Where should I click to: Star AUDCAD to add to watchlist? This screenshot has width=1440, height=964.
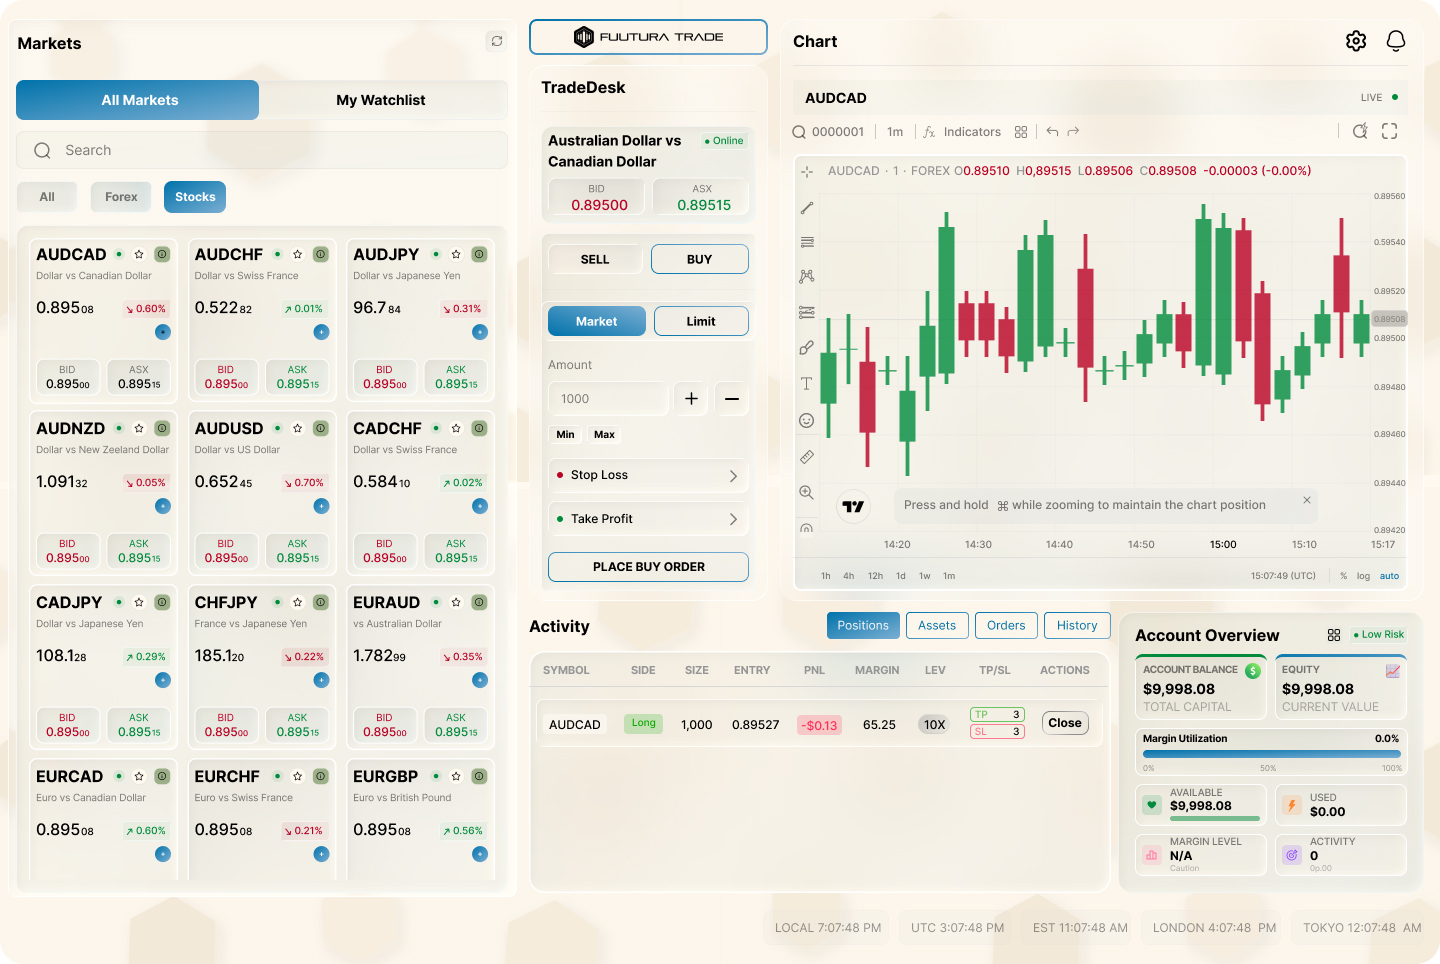139,255
